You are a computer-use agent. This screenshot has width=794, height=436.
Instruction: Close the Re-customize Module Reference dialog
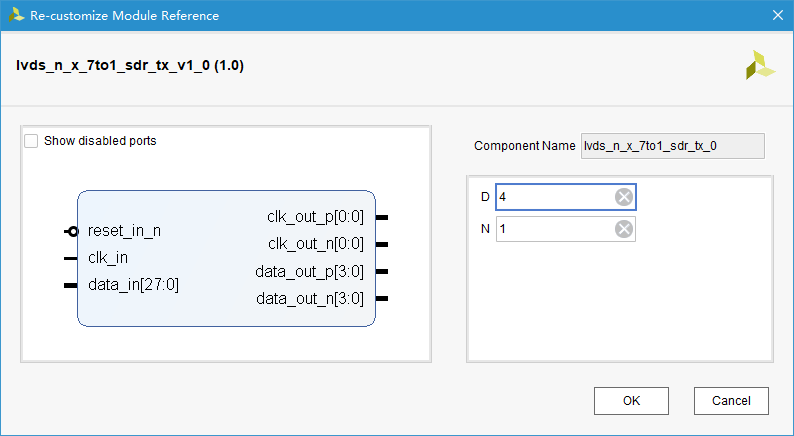tap(777, 15)
